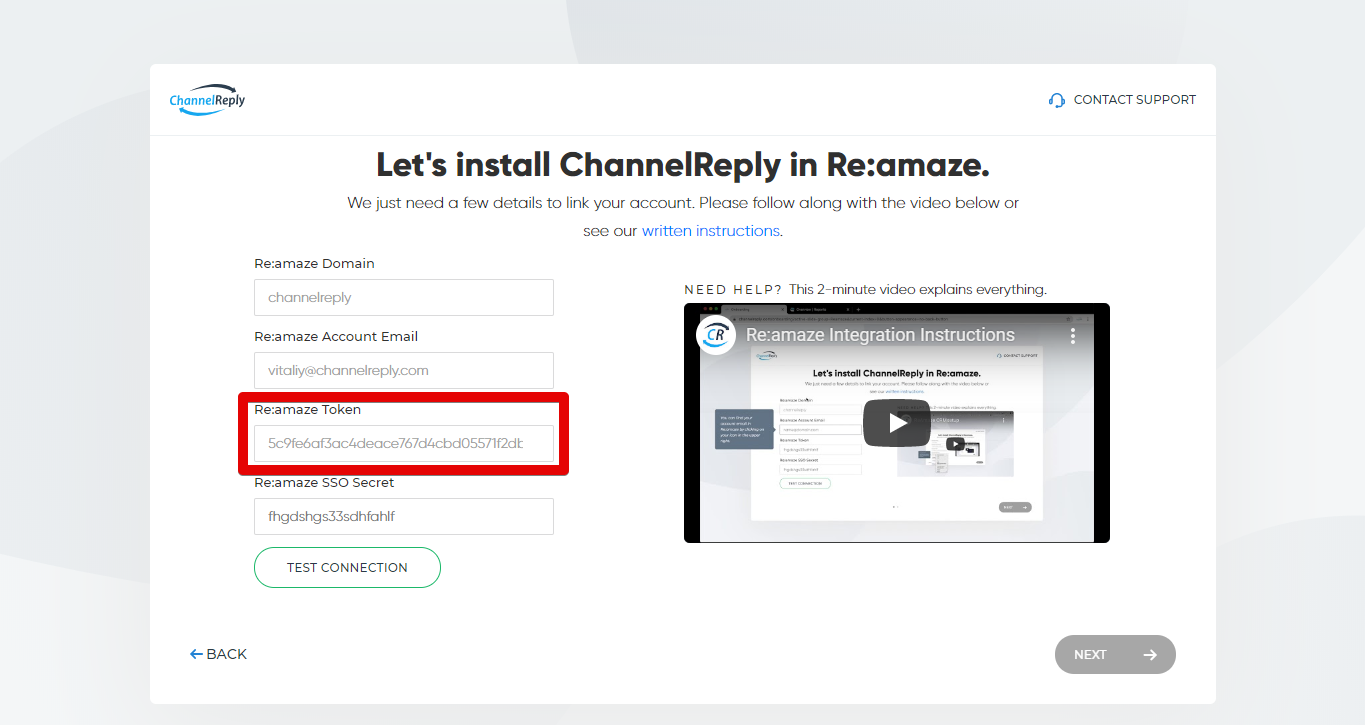Viewport: 1365px width, 725px height.
Task: Focus the Re:amaze Account Email field
Action: pos(404,371)
